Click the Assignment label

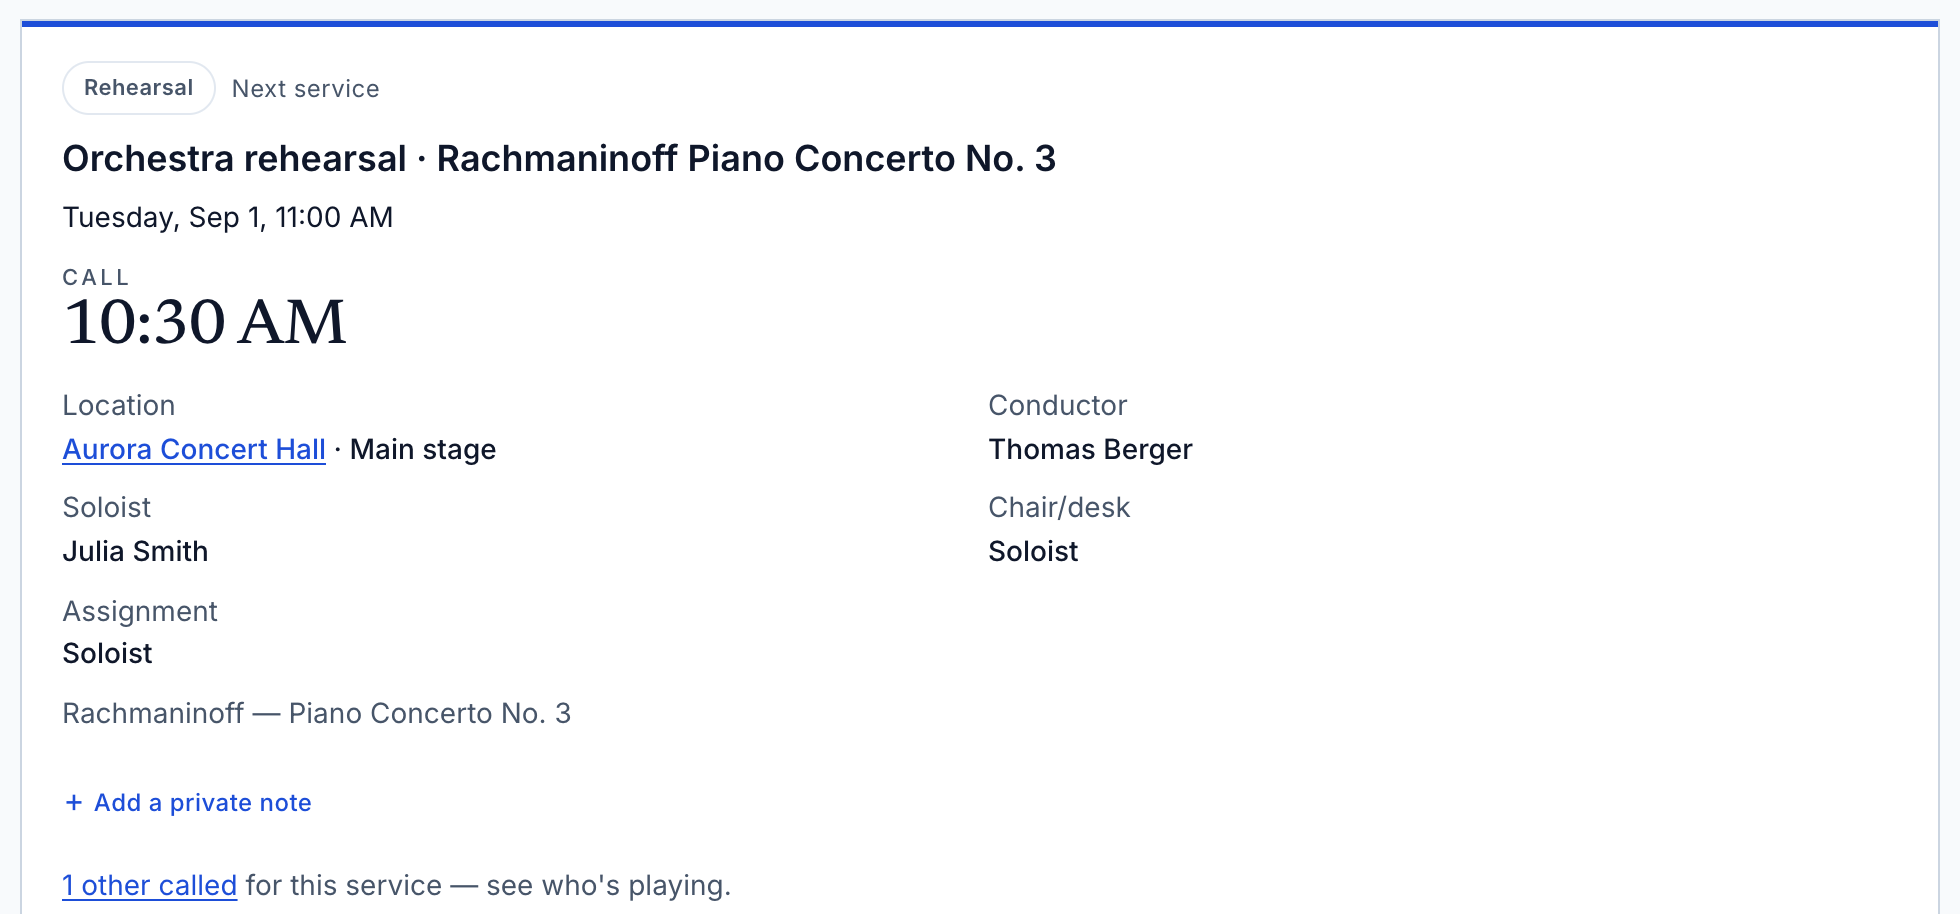[x=140, y=612]
